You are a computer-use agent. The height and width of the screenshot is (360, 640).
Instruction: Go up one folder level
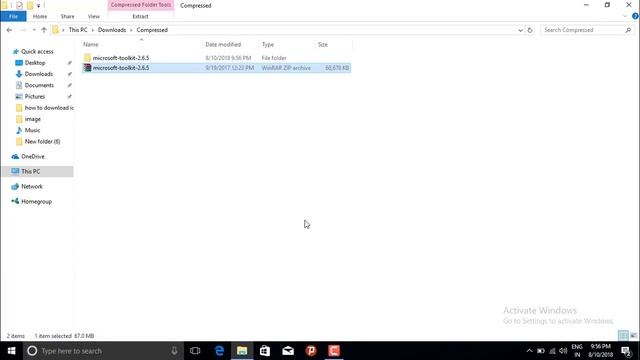click(x=44, y=30)
